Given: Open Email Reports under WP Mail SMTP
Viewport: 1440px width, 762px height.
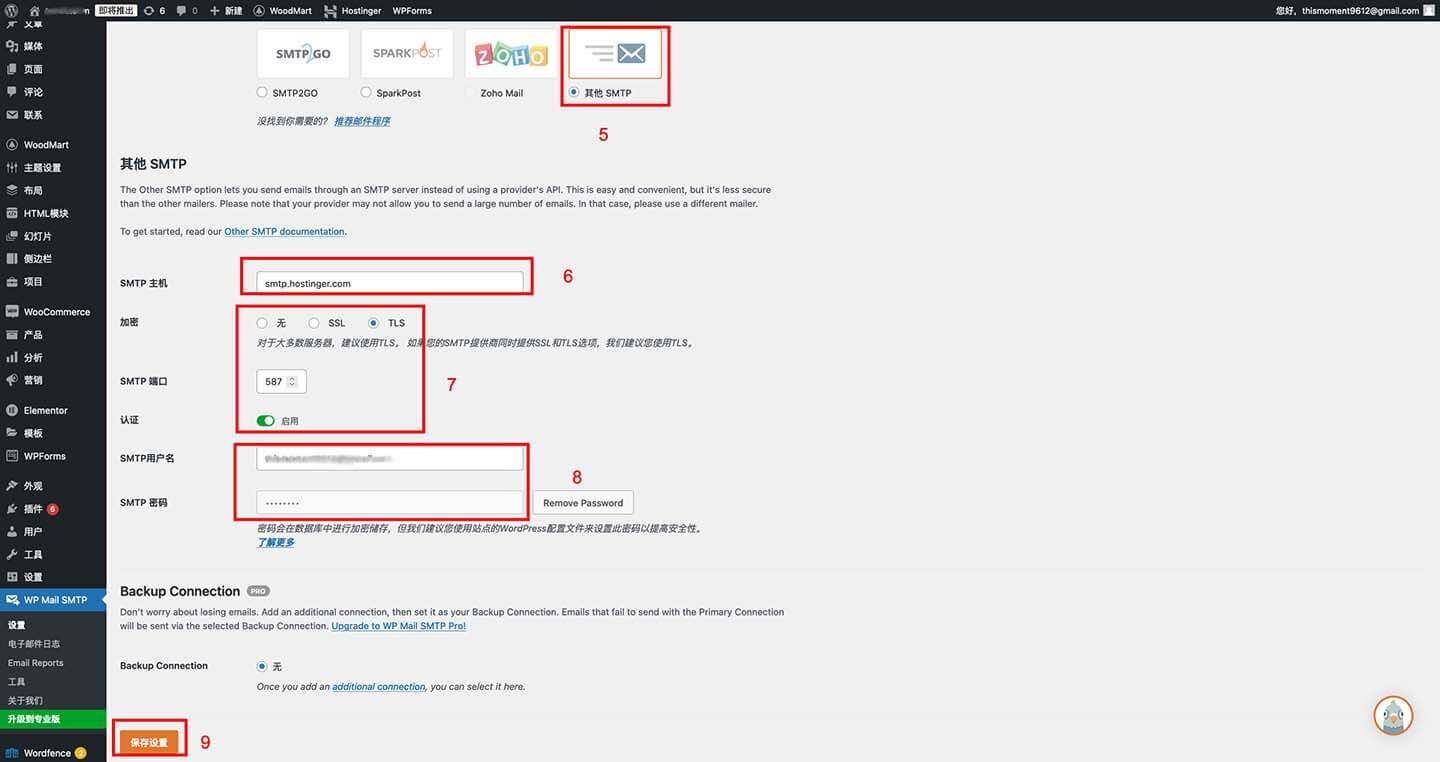Looking at the screenshot, I should click(34, 662).
